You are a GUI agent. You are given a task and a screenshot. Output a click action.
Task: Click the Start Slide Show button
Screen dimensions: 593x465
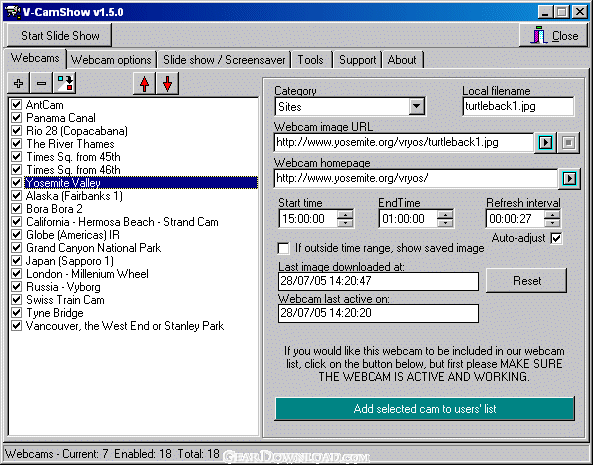[60, 36]
